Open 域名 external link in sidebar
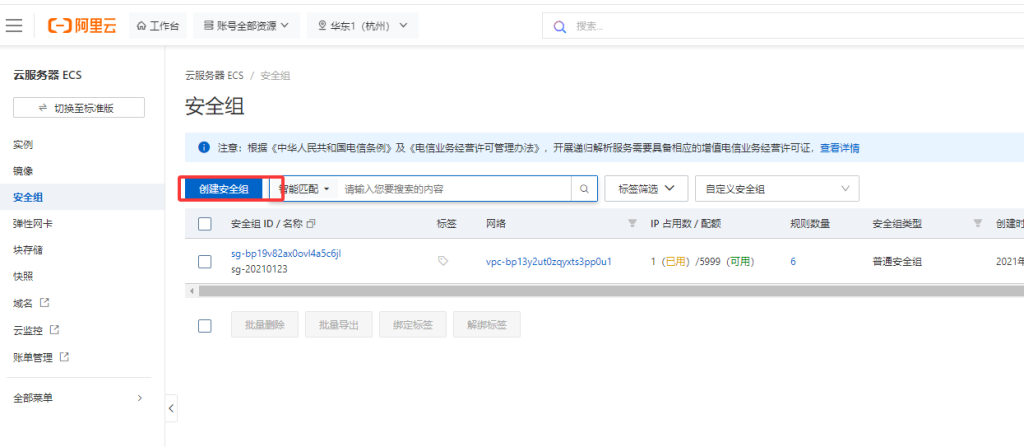This screenshot has height=447, width=1024. (31, 303)
